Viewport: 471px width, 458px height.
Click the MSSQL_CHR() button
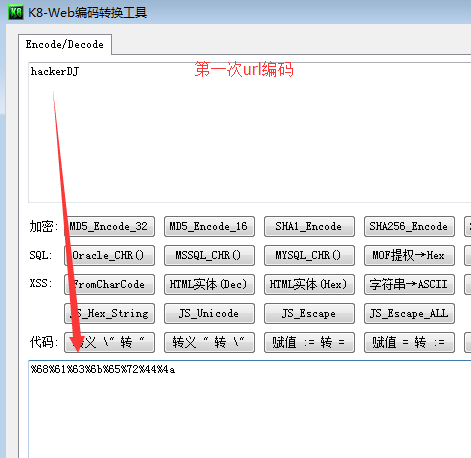pos(209,256)
